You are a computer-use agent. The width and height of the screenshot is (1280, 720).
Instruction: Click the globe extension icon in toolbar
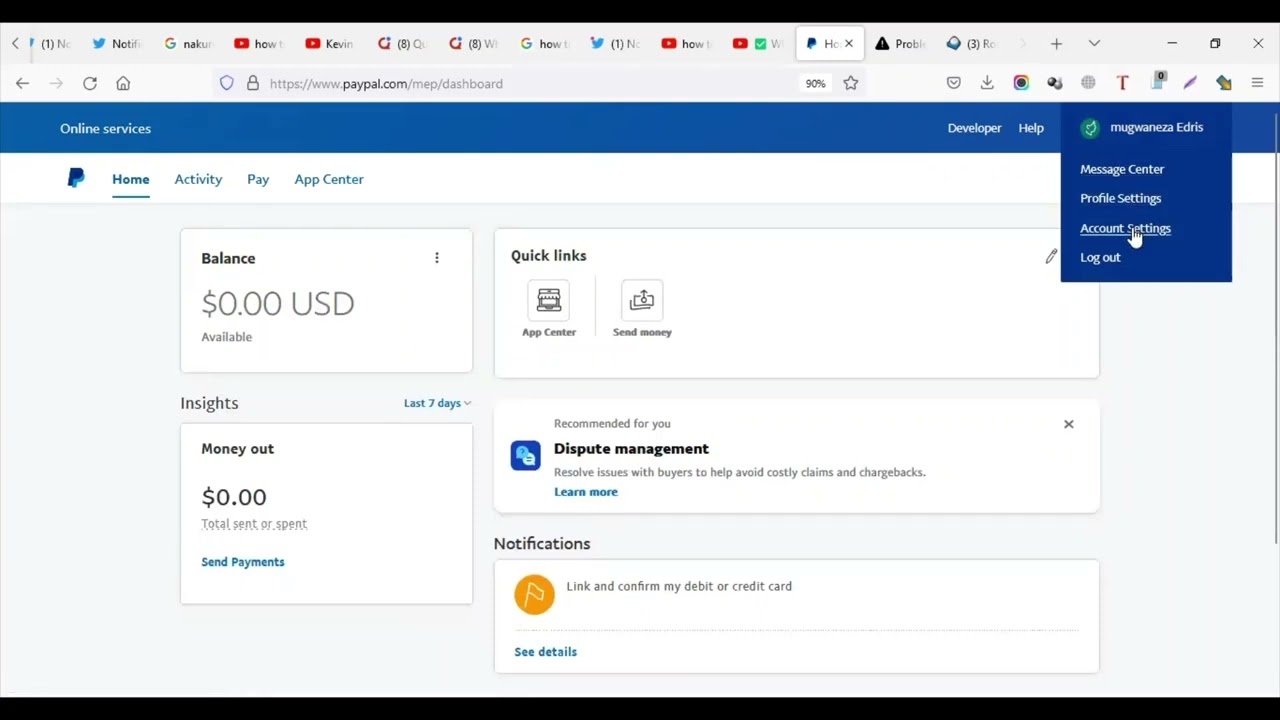1088,83
